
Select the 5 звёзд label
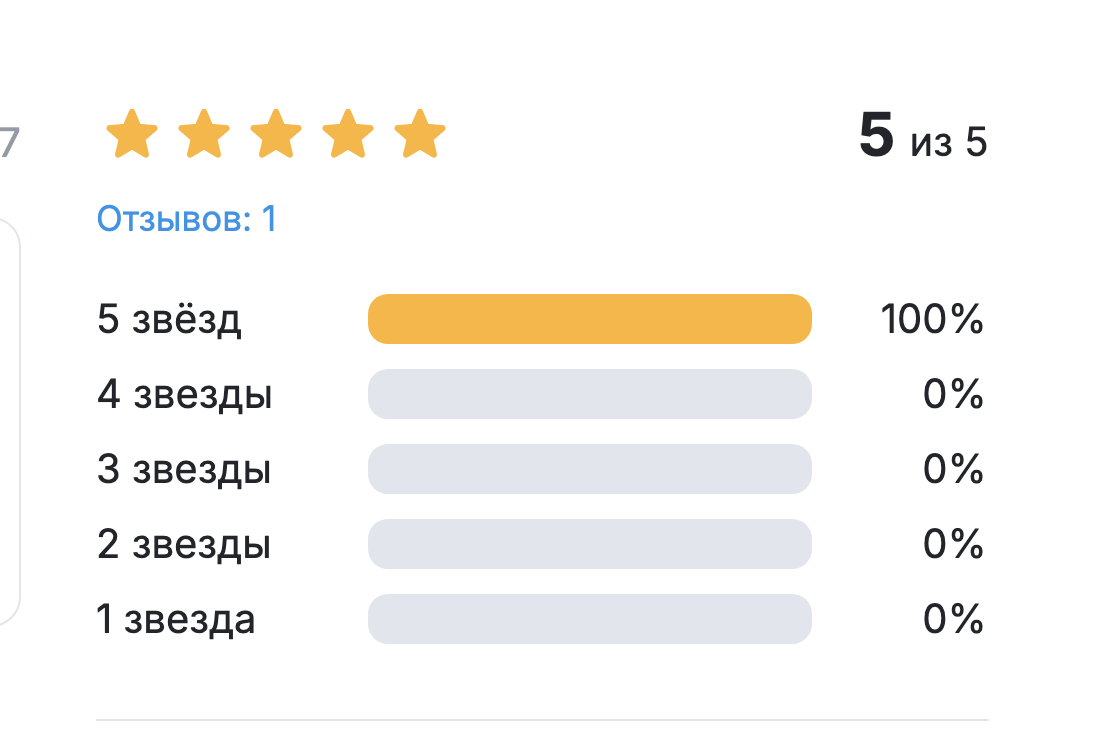pos(169,320)
